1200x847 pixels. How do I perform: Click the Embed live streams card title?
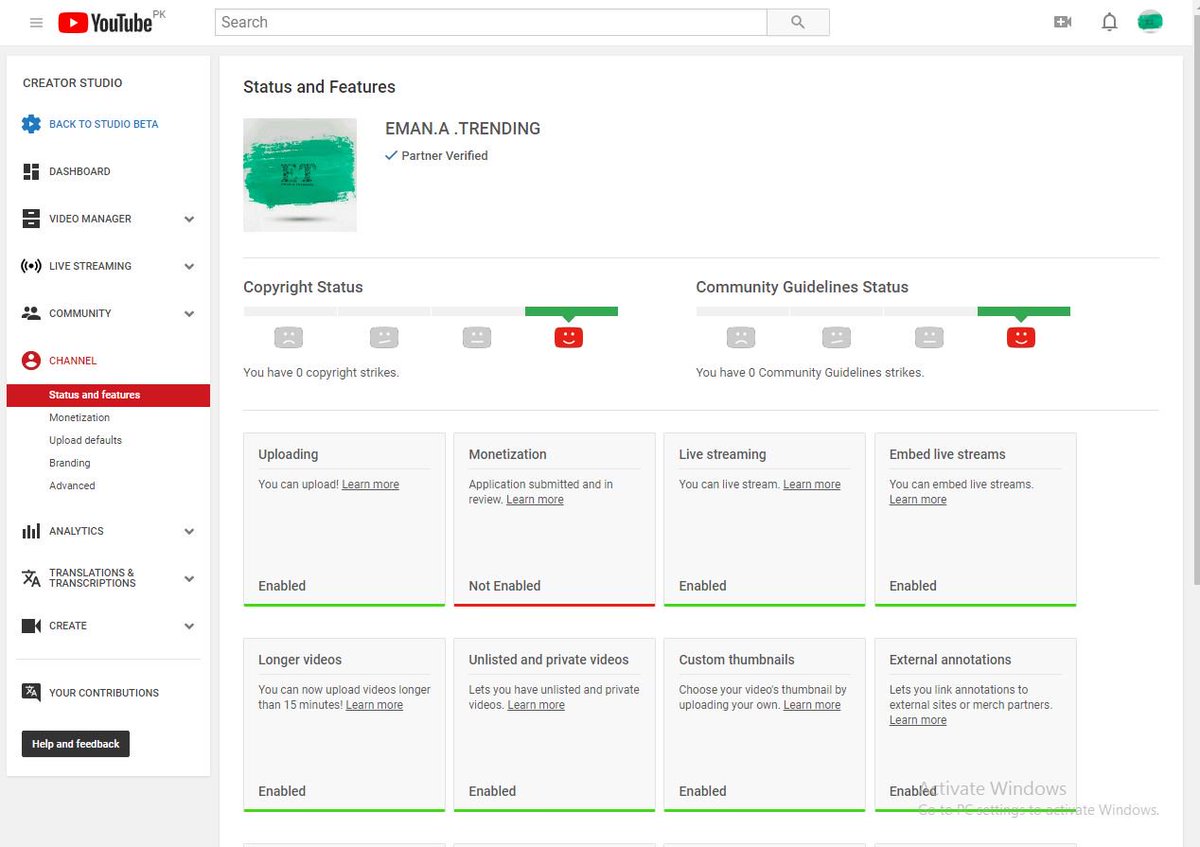947,454
